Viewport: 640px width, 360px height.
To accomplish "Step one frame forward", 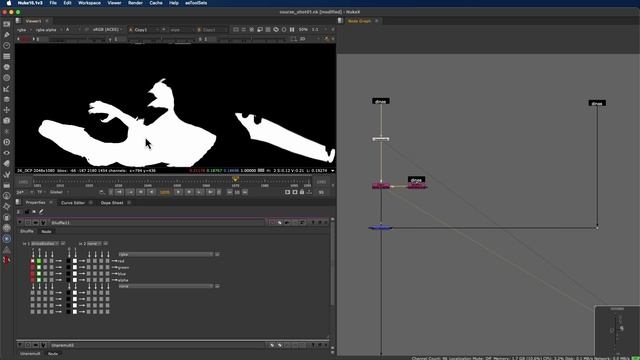I will (x=189, y=192).
